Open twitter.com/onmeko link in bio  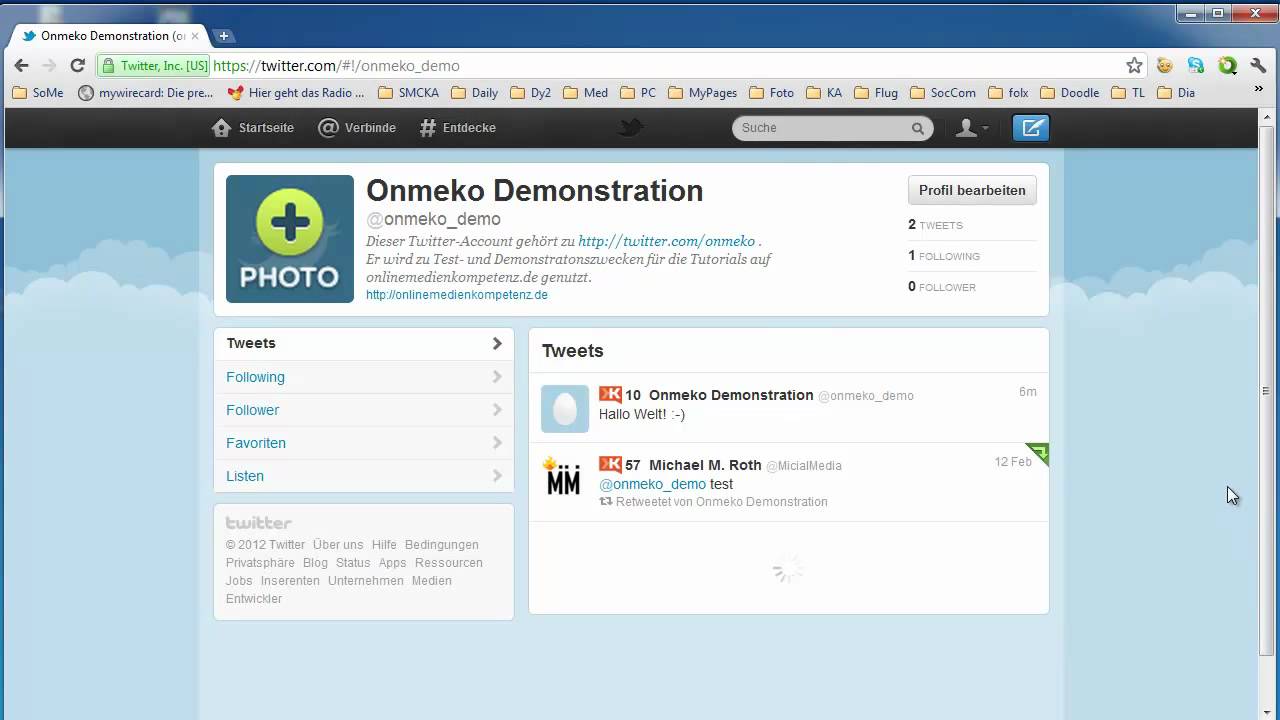[x=666, y=241]
